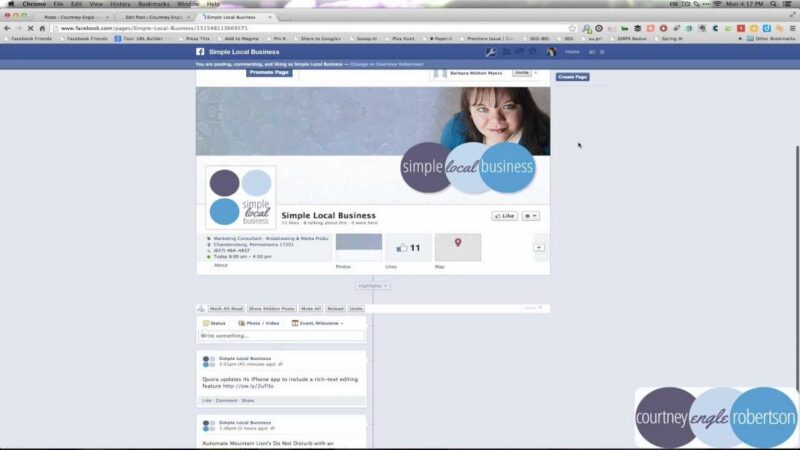Bookmark page with star icon
Image resolution: width=800 pixels, height=450 pixels.
572,29
